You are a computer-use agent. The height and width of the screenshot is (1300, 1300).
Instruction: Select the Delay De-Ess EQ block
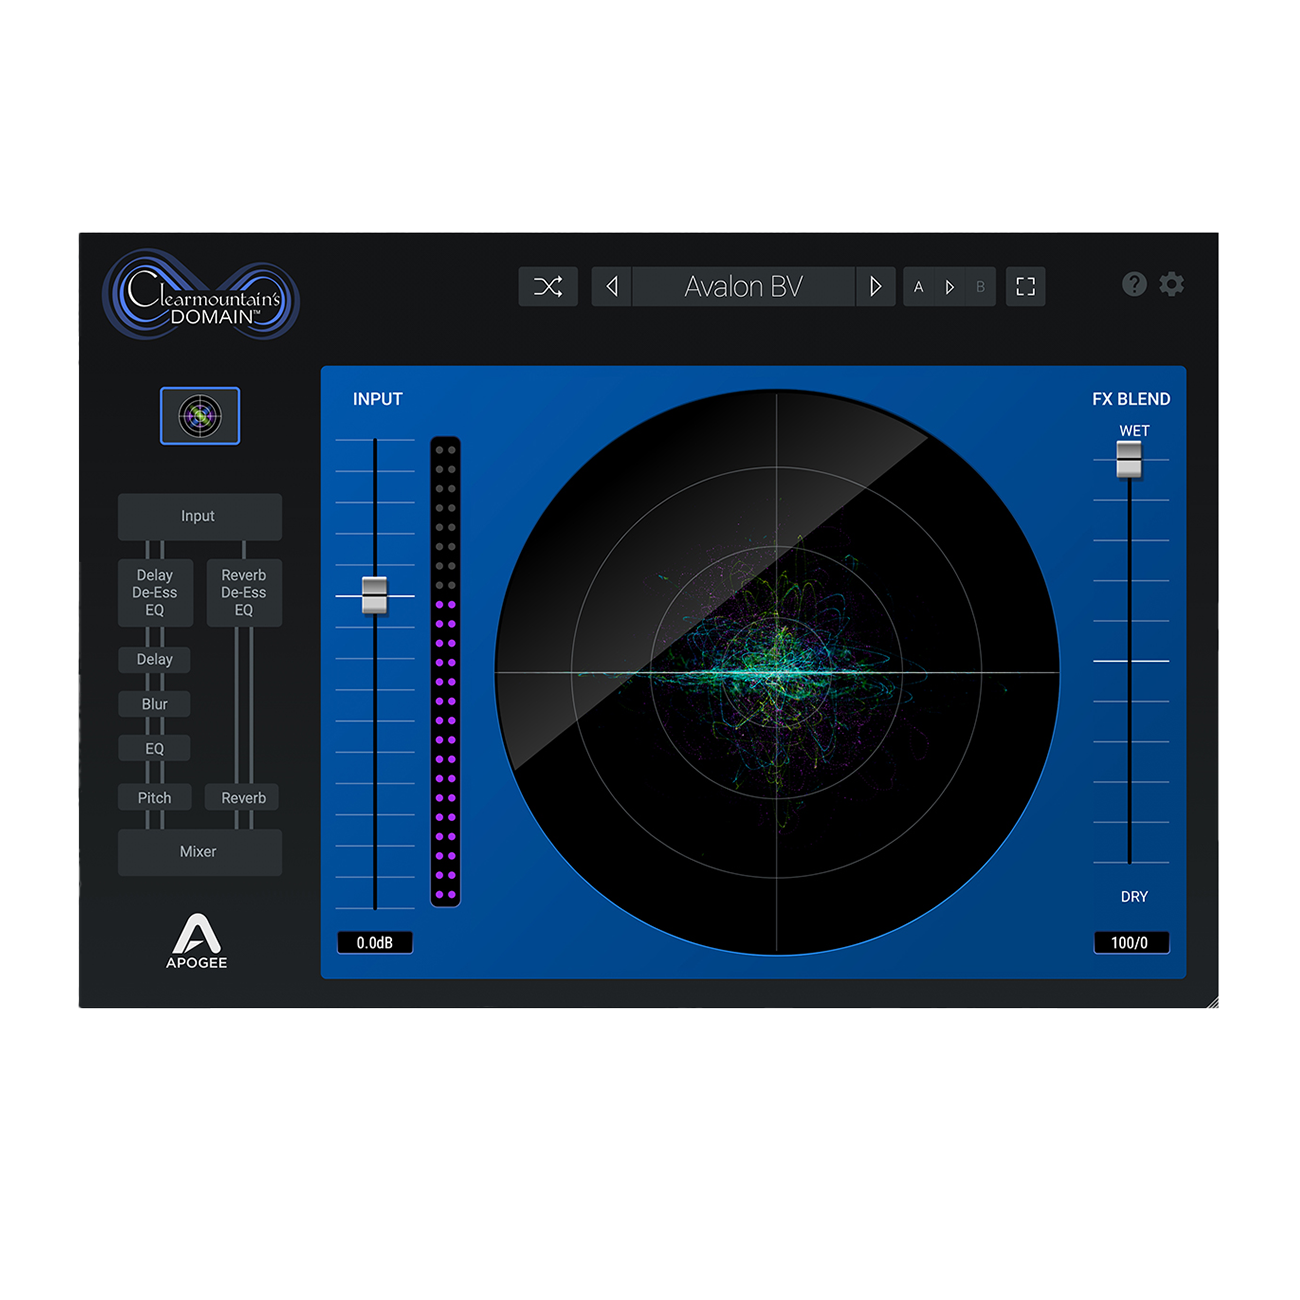(x=155, y=592)
